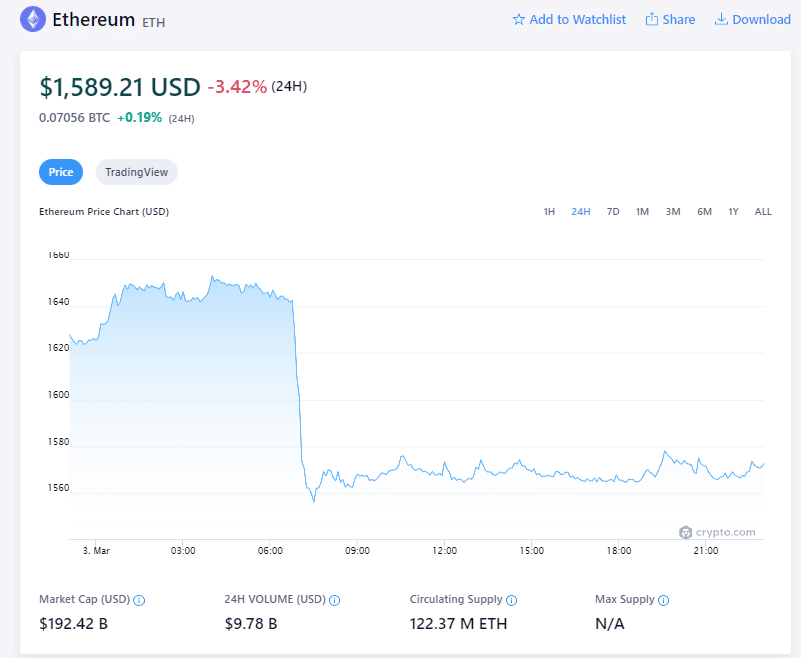Click the 1580 price axis label
The height and width of the screenshot is (658, 801).
[x=58, y=442]
